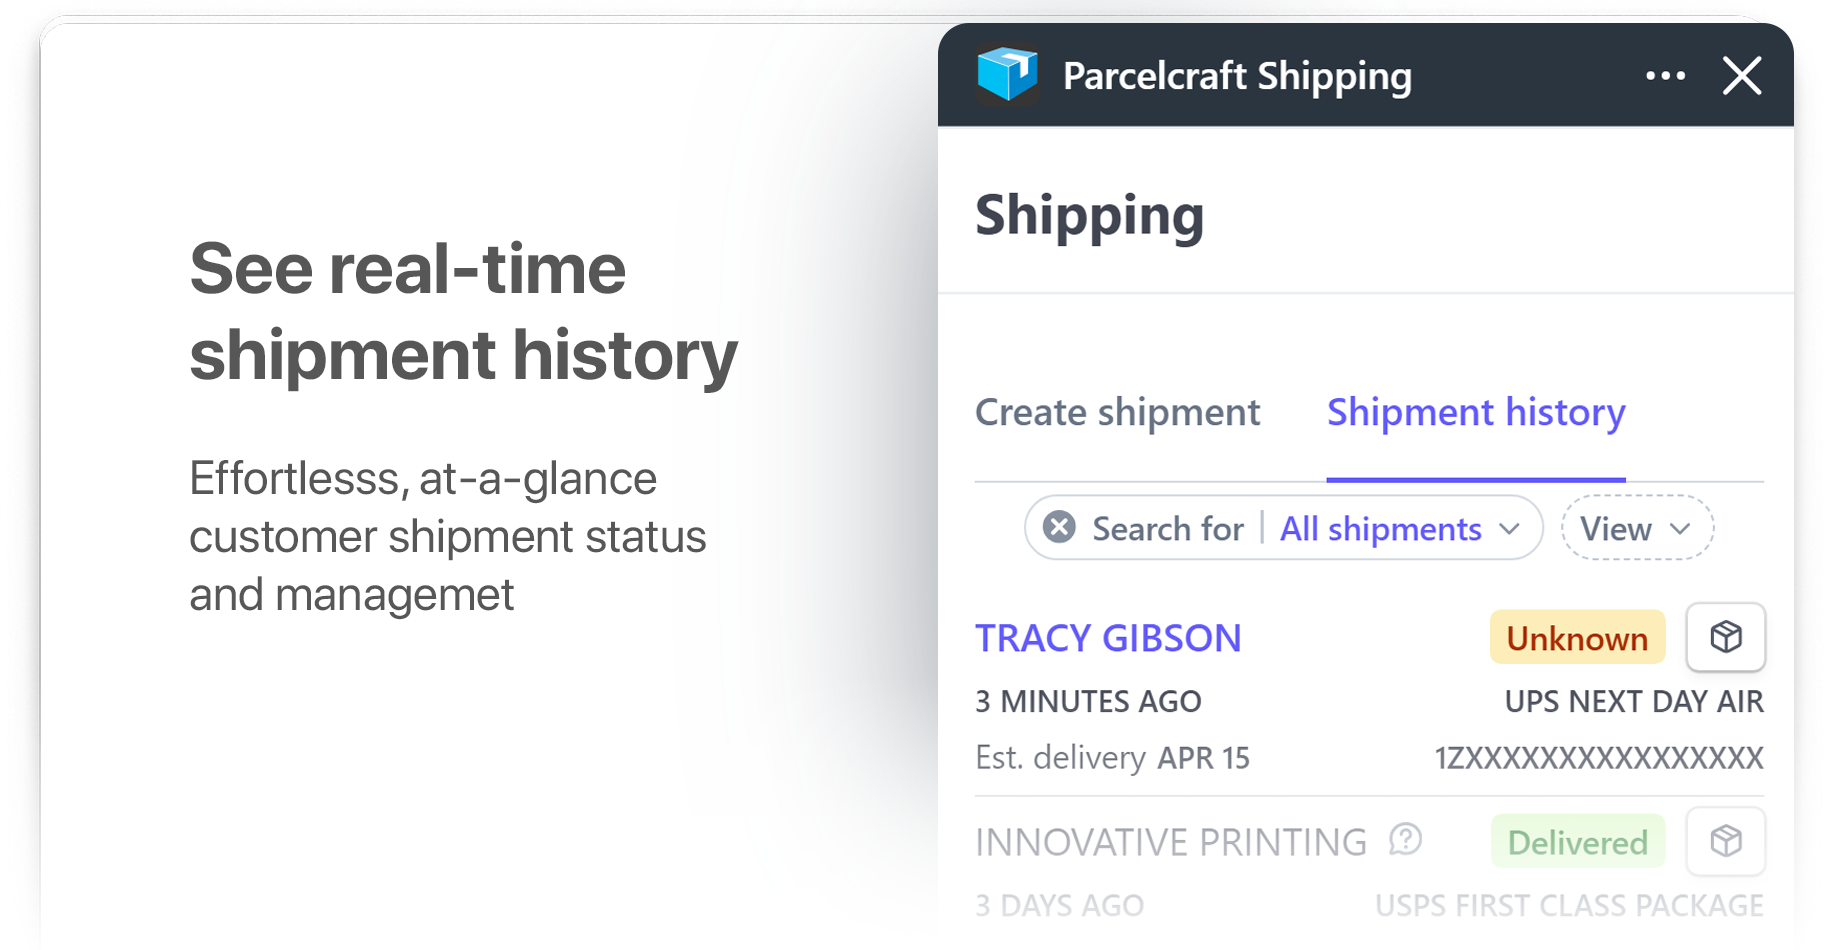This screenshot has width=1829, height=950.
Task: Click the Innovative Printing shipment entry
Action: pos(1172,841)
